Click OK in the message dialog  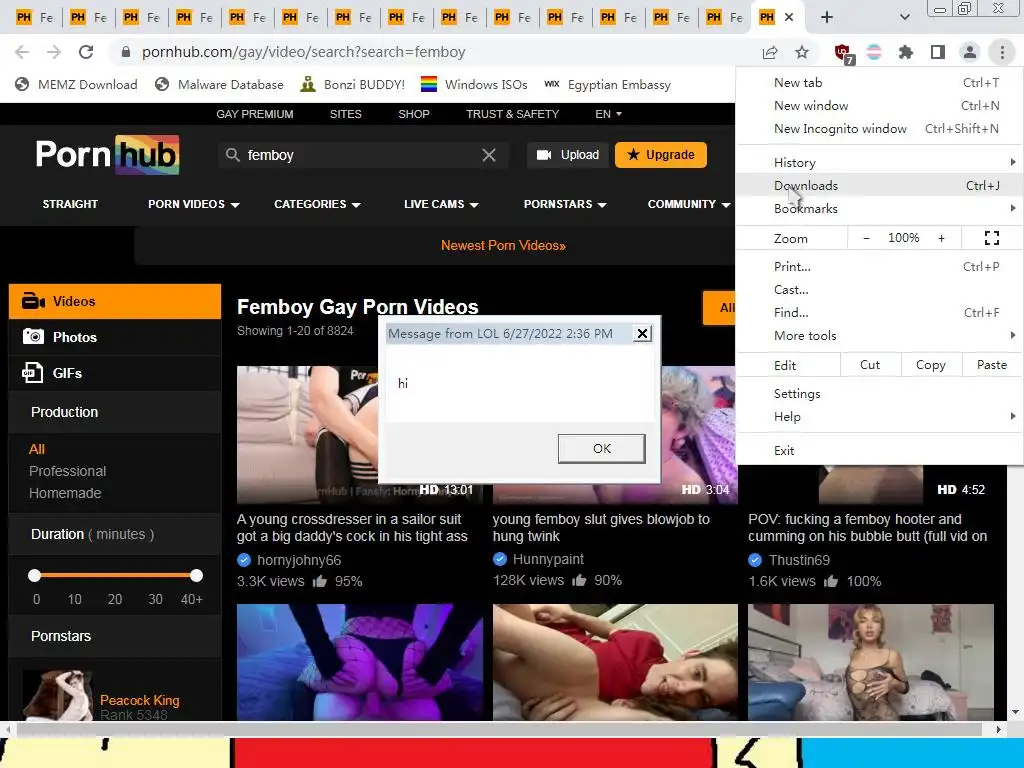601,449
